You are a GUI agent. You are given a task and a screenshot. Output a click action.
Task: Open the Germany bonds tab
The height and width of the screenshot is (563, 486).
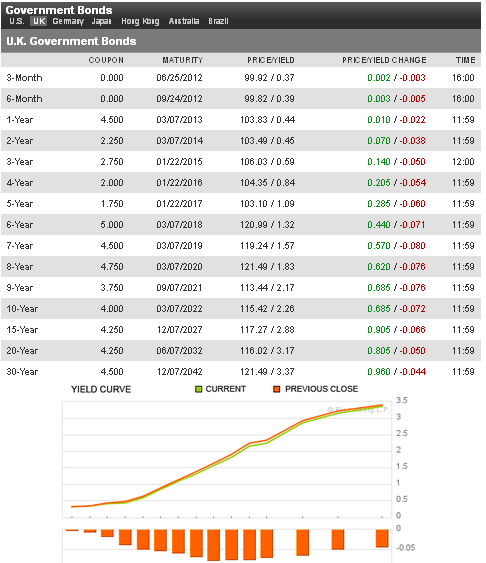pos(68,22)
